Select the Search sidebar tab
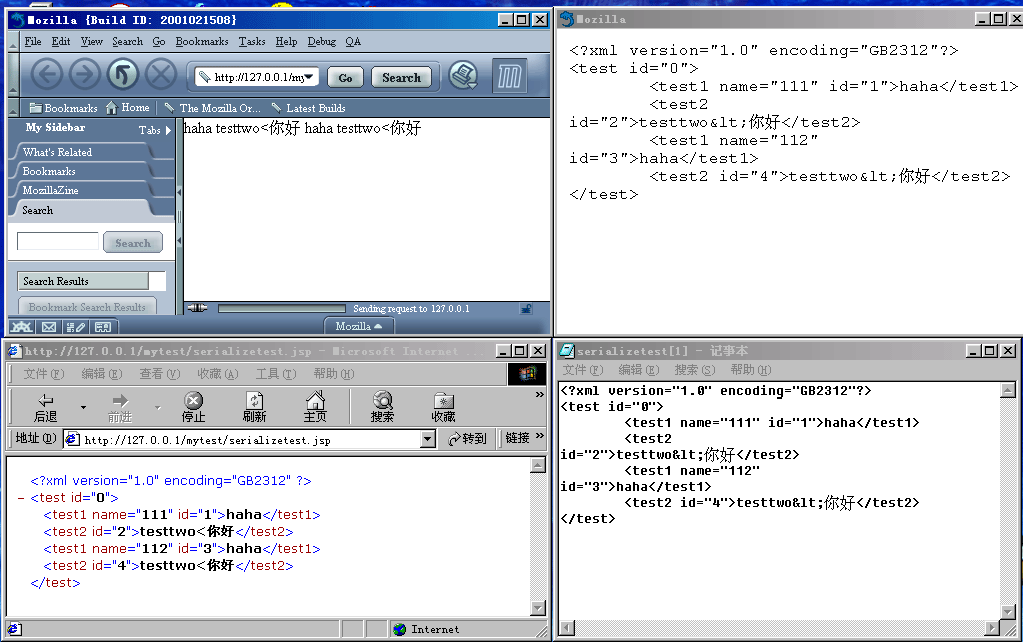Image resolution: width=1023 pixels, height=642 pixels. point(82,210)
